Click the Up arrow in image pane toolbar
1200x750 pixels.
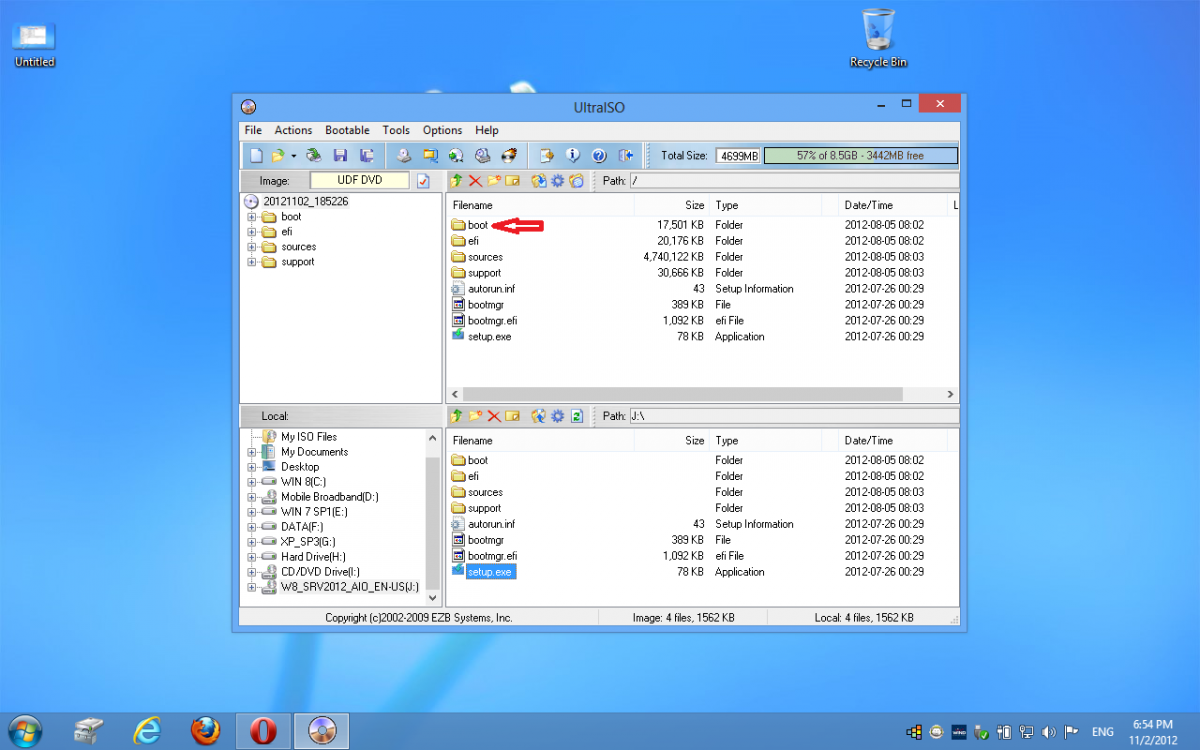pos(455,181)
